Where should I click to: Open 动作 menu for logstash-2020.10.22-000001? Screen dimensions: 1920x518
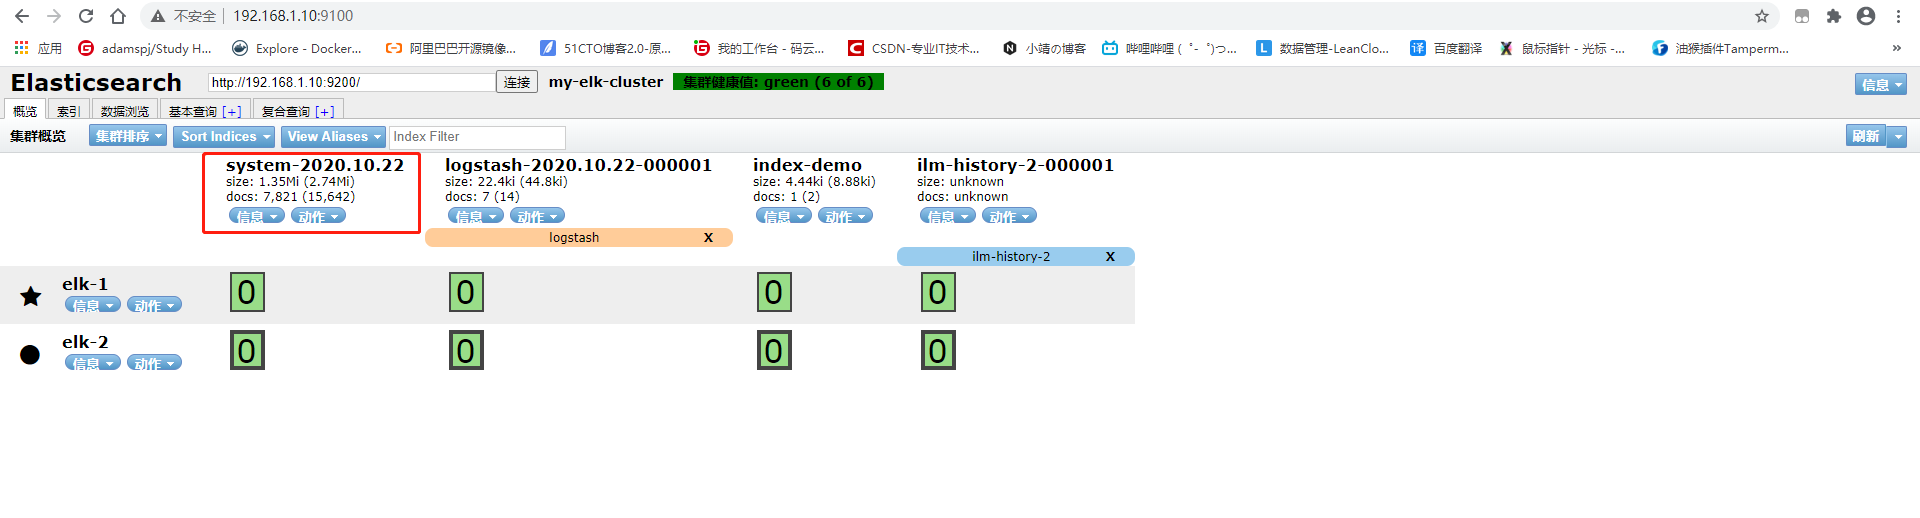[537, 216]
